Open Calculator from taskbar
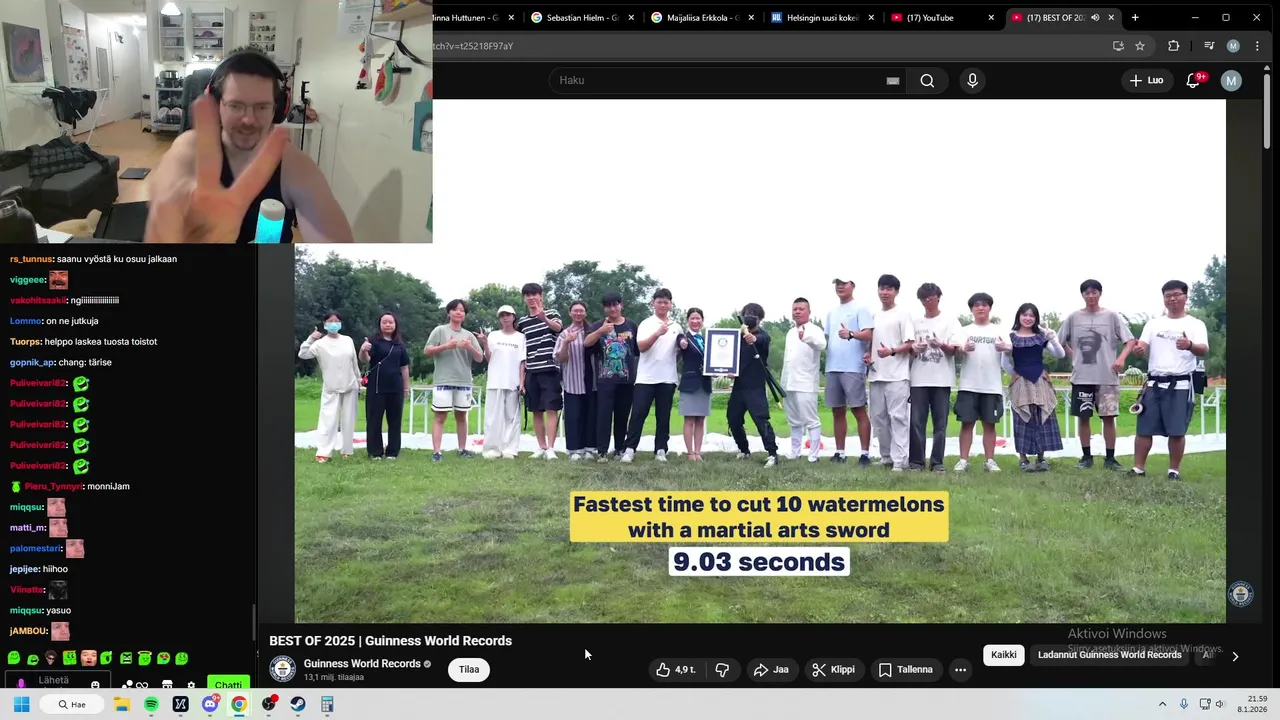 (327, 704)
